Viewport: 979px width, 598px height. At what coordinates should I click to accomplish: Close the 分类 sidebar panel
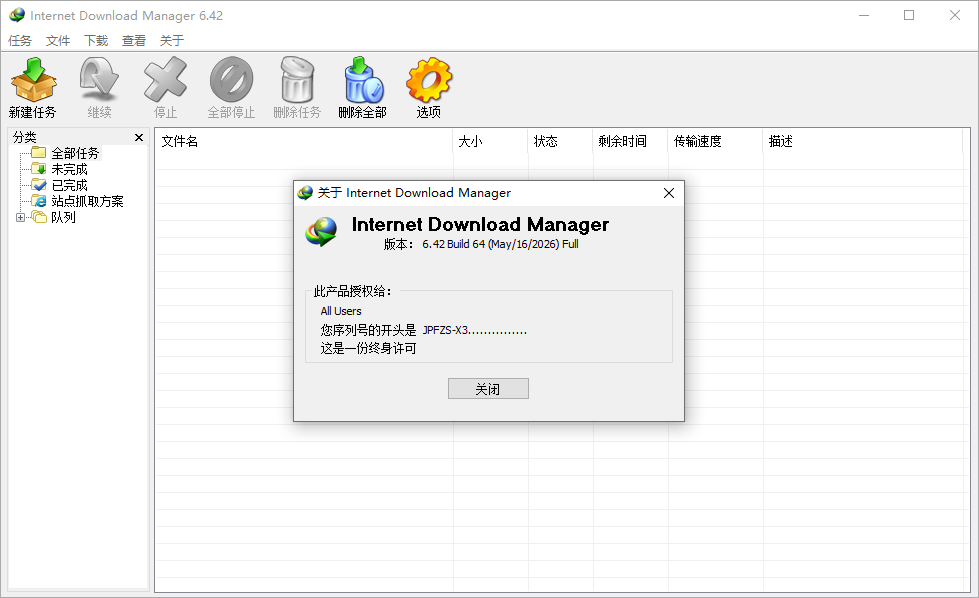tap(139, 137)
